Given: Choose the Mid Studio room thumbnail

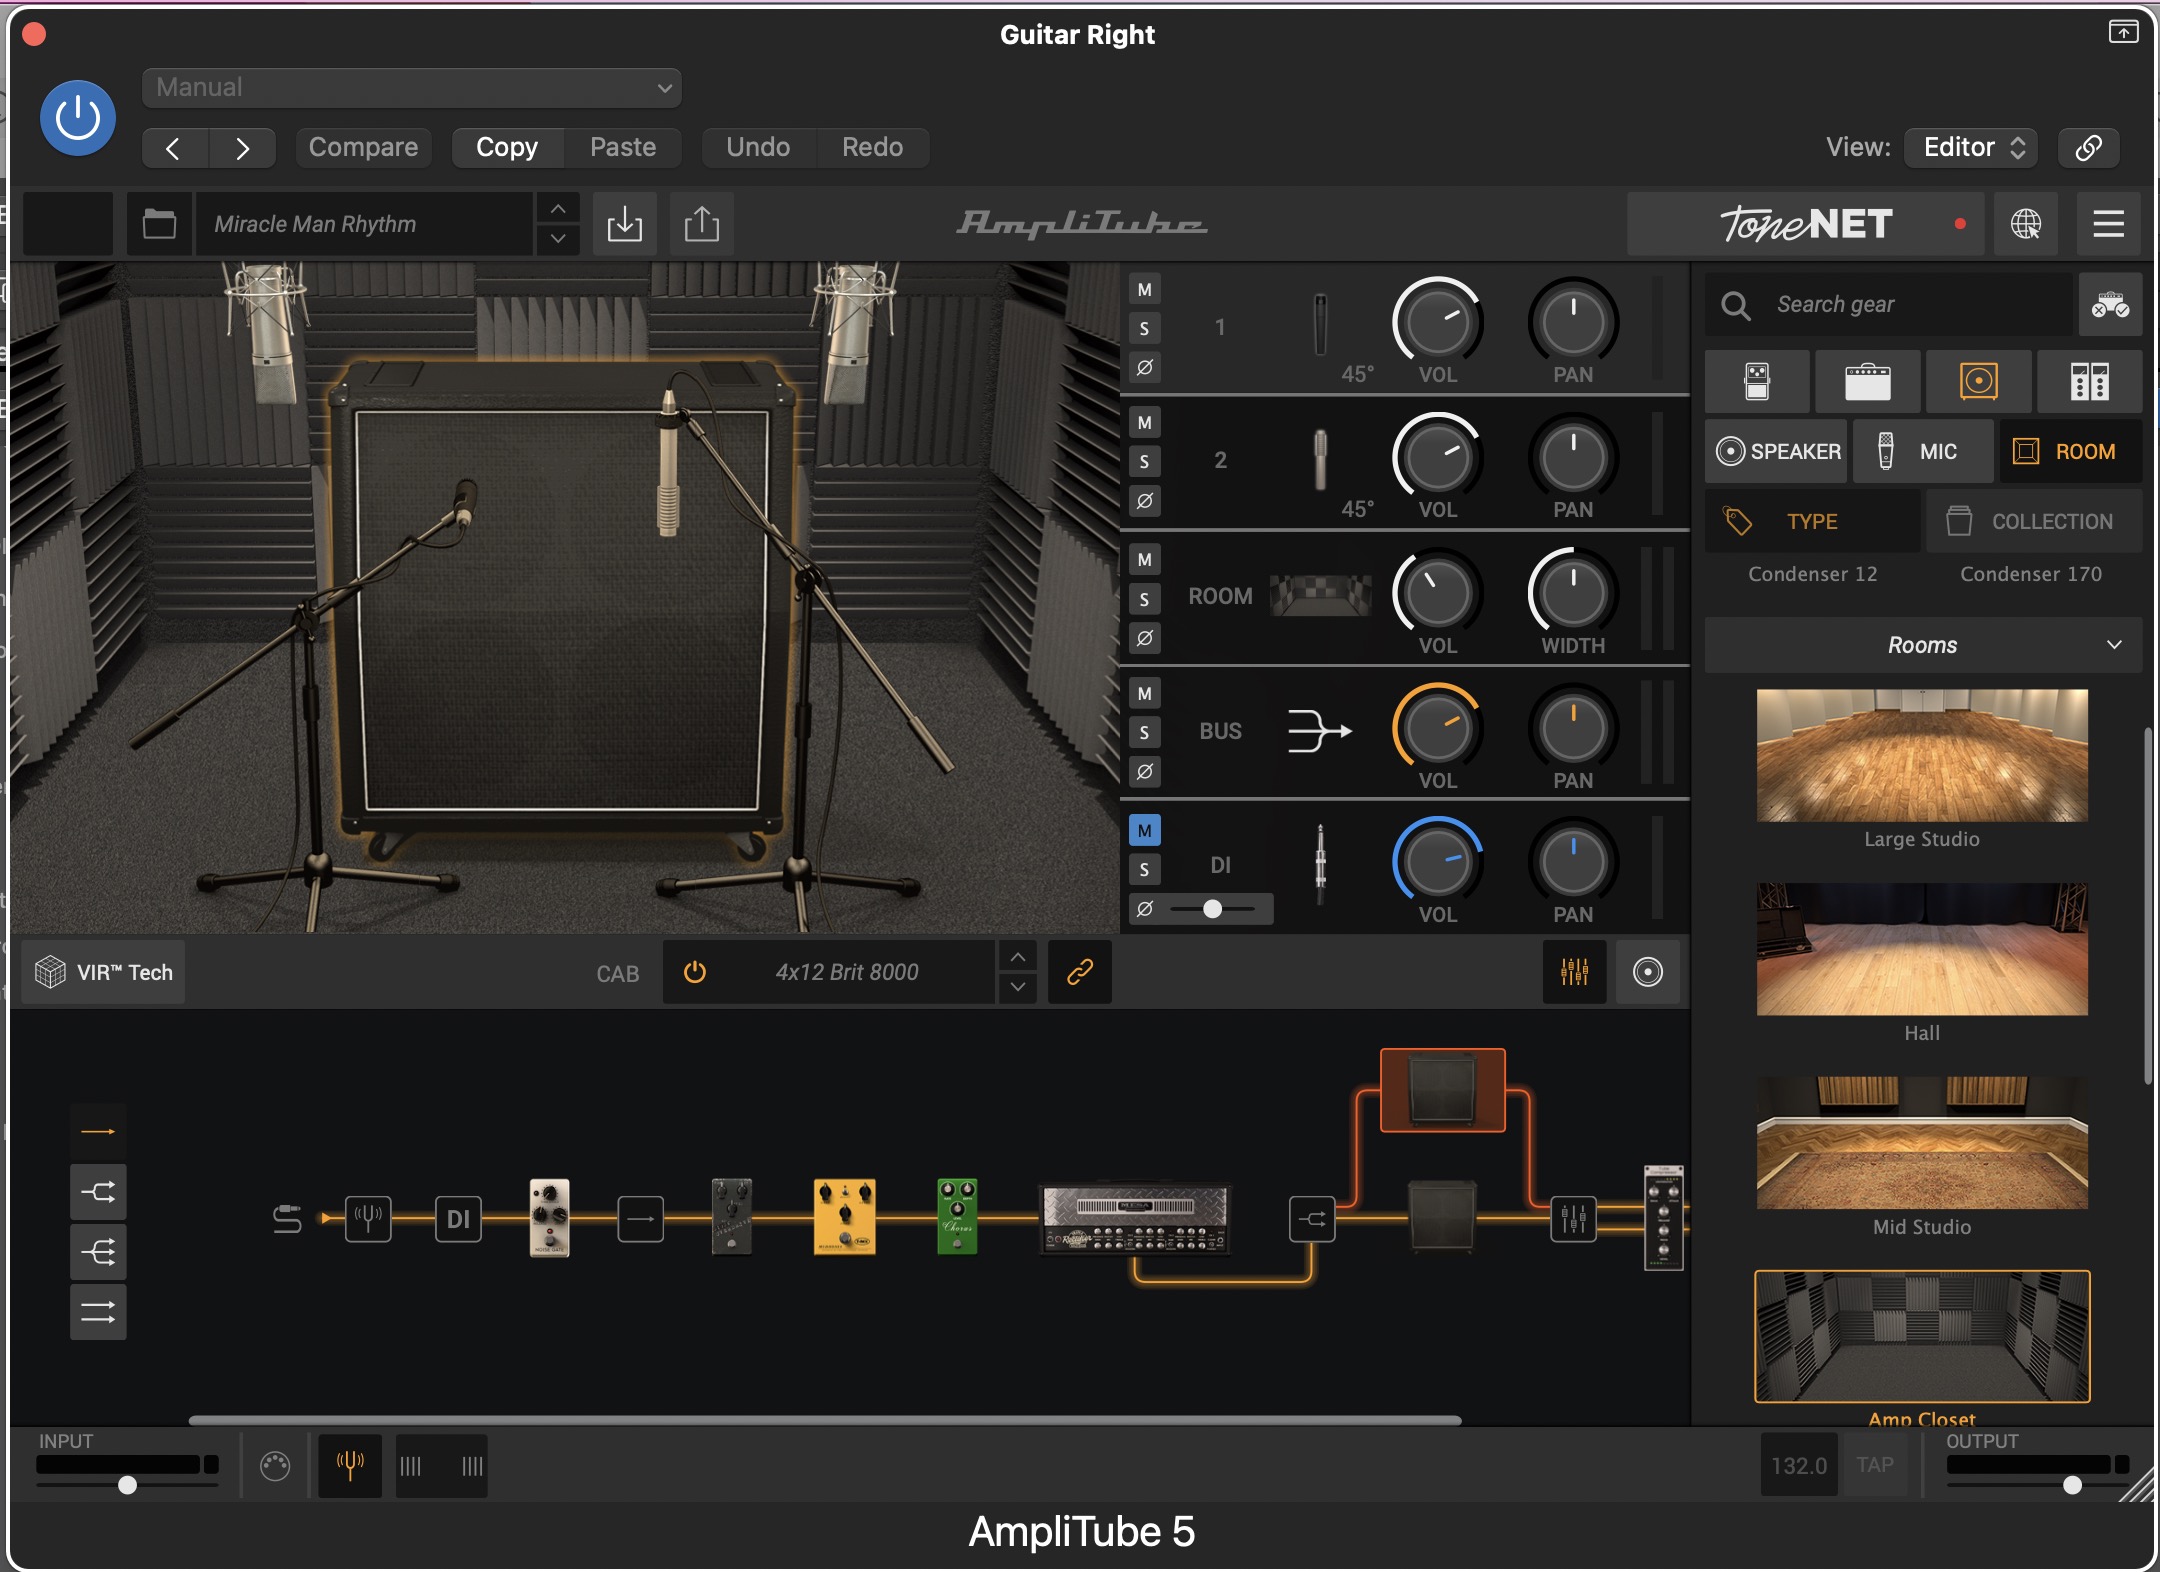Looking at the screenshot, I should pyautogui.click(x=1922, y=1143).
